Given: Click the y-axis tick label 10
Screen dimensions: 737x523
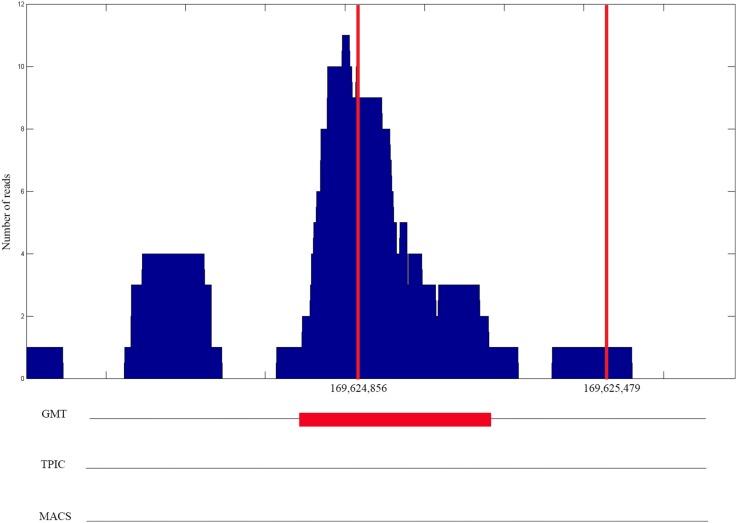Looking at the screenshot, I should coord(18,67).
